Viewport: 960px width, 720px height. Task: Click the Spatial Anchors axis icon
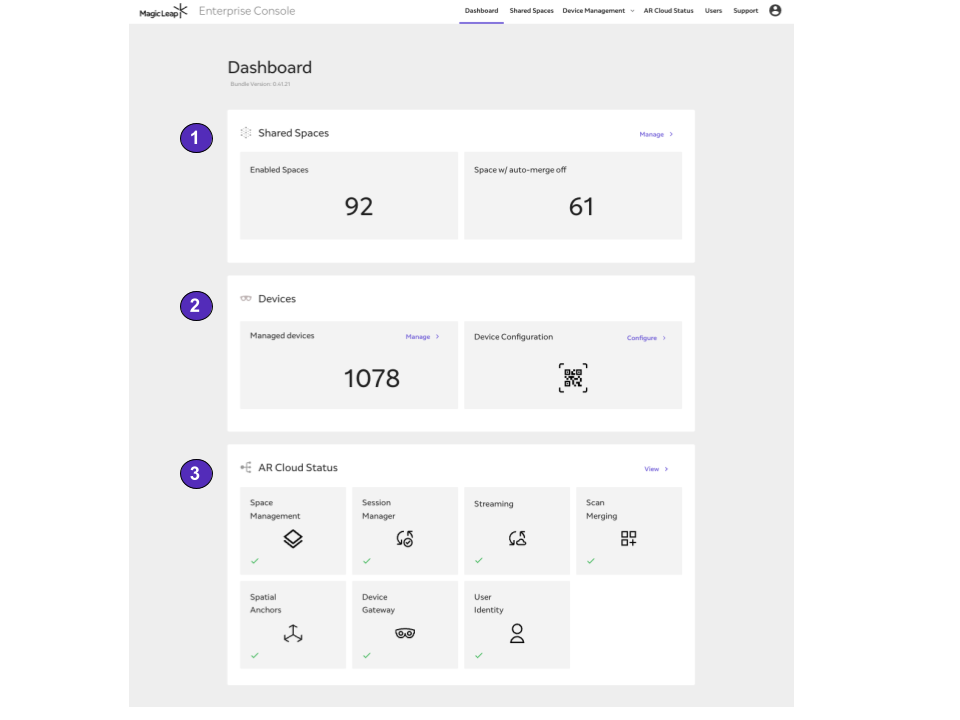coord(293,633)
